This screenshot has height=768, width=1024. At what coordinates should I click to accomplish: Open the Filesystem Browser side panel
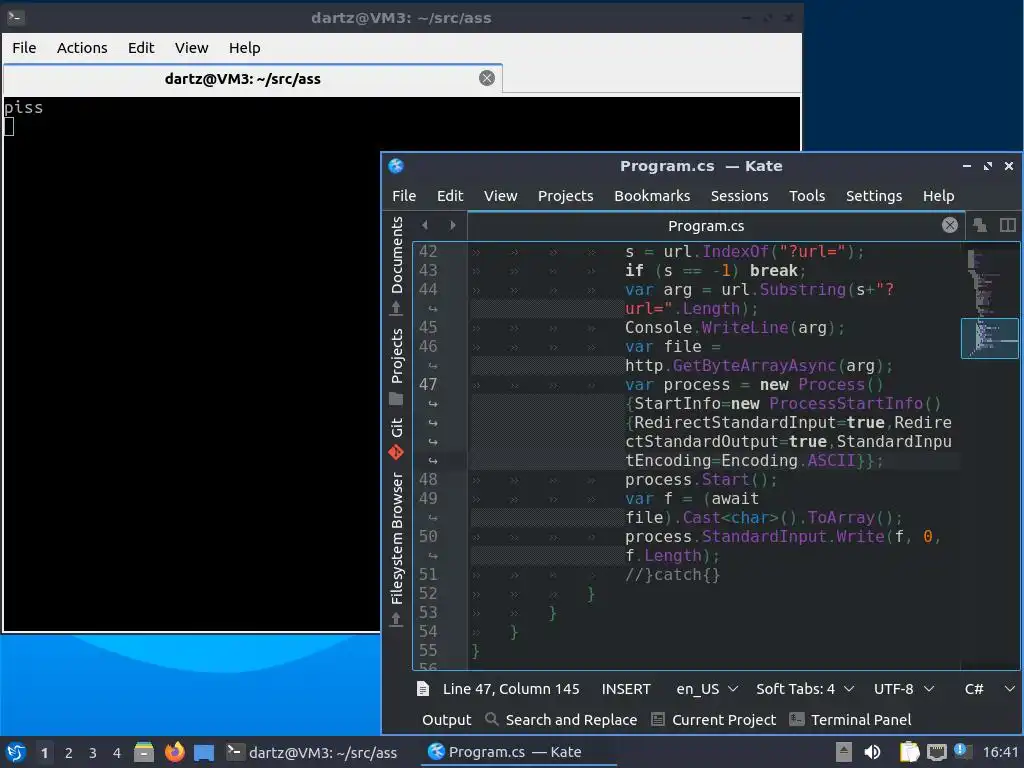[396, 549]
